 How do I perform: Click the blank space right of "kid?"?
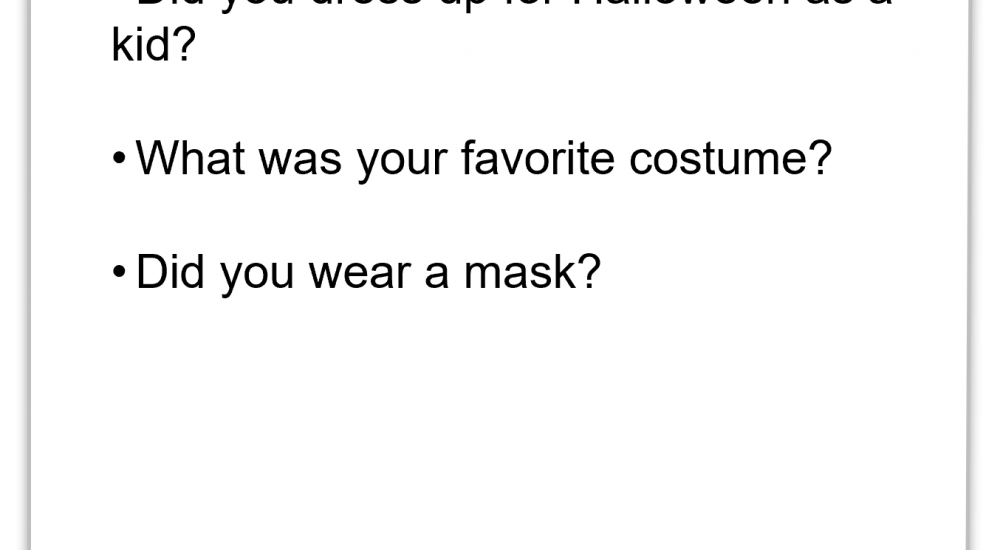click(574, 43)
